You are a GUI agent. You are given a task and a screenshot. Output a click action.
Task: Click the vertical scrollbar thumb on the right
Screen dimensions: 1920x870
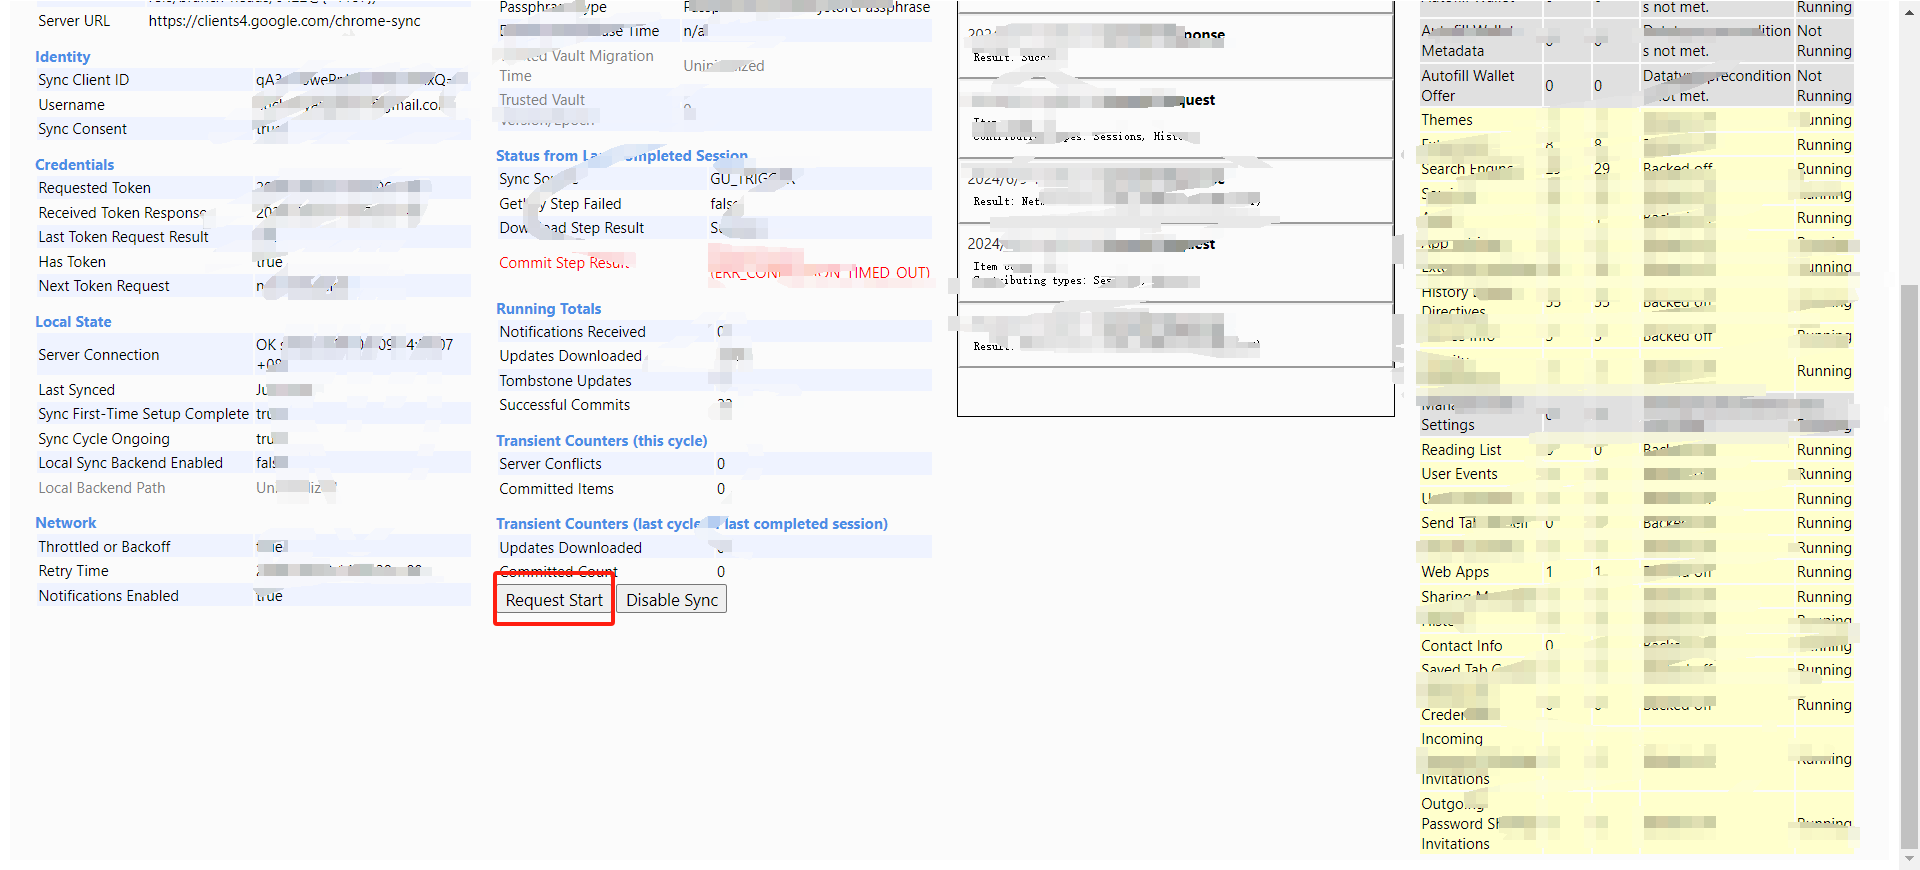[x=1909, y=565]
